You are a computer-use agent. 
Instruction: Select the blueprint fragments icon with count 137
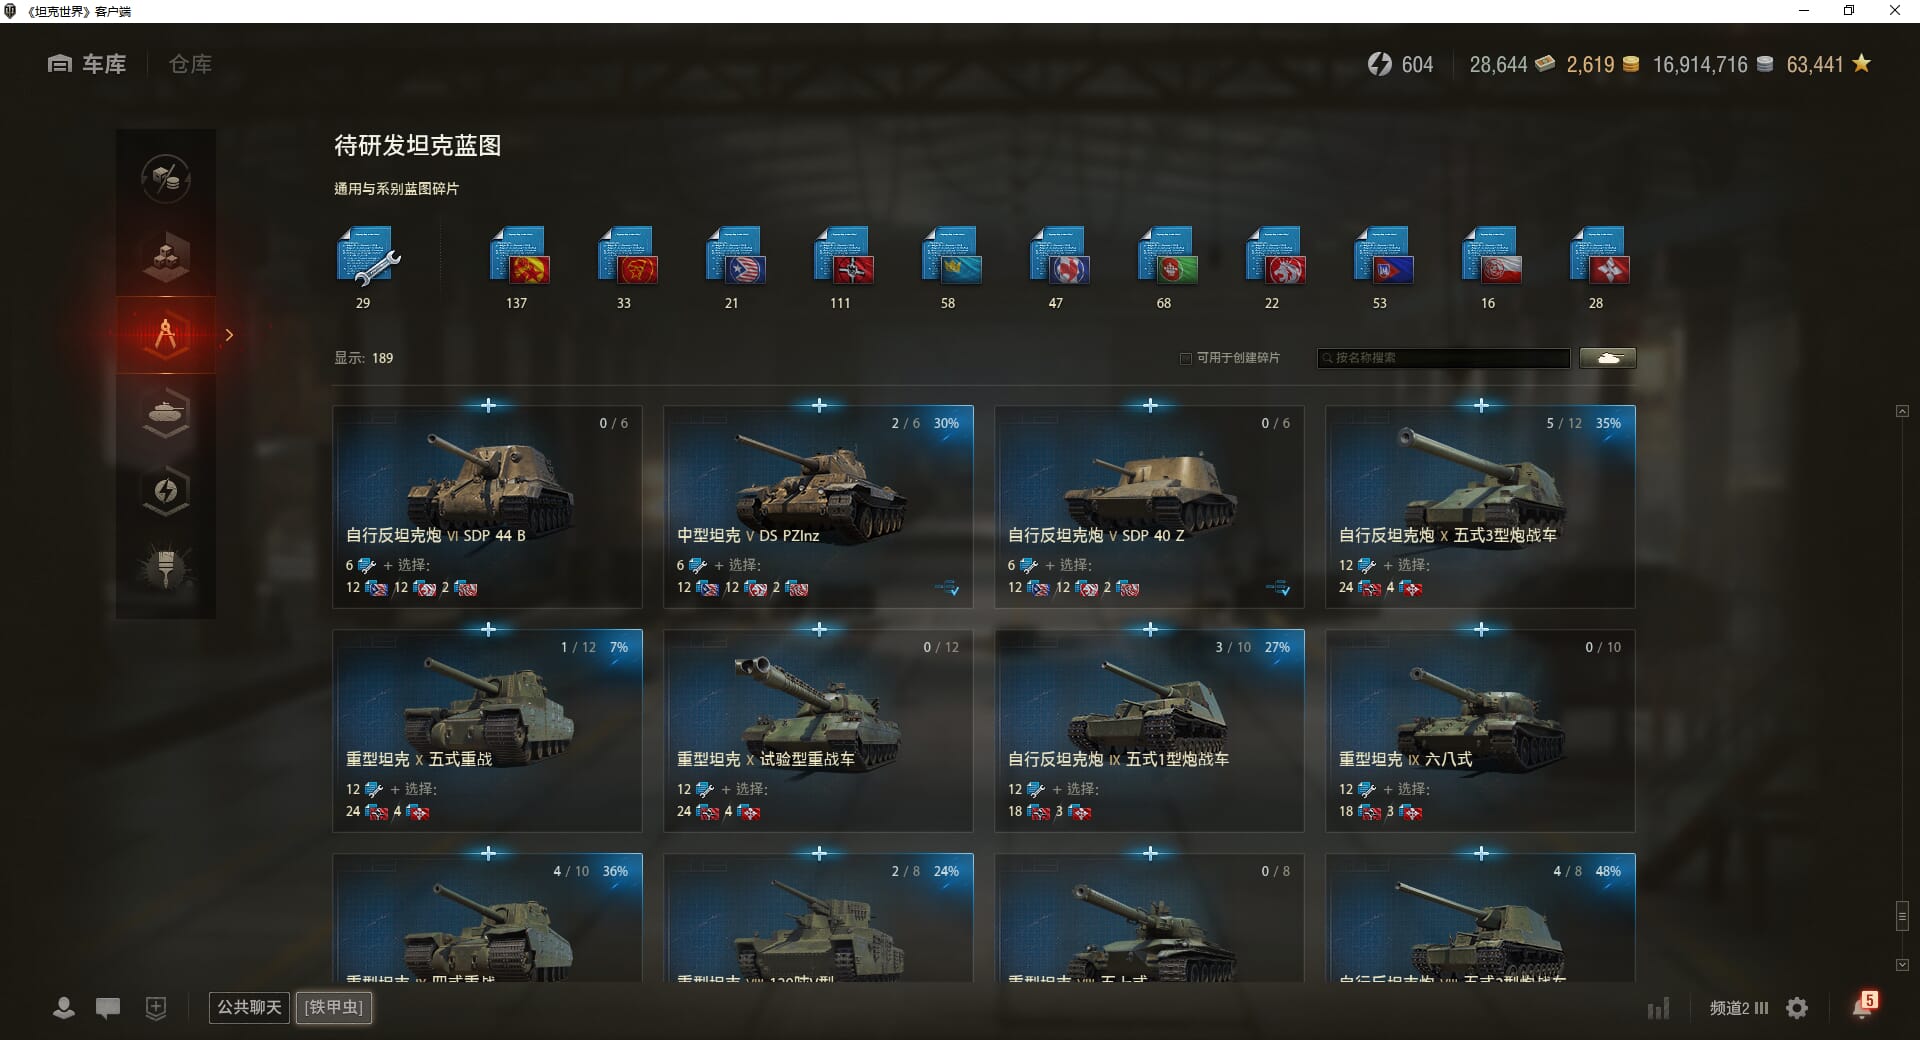pos(518,256)
